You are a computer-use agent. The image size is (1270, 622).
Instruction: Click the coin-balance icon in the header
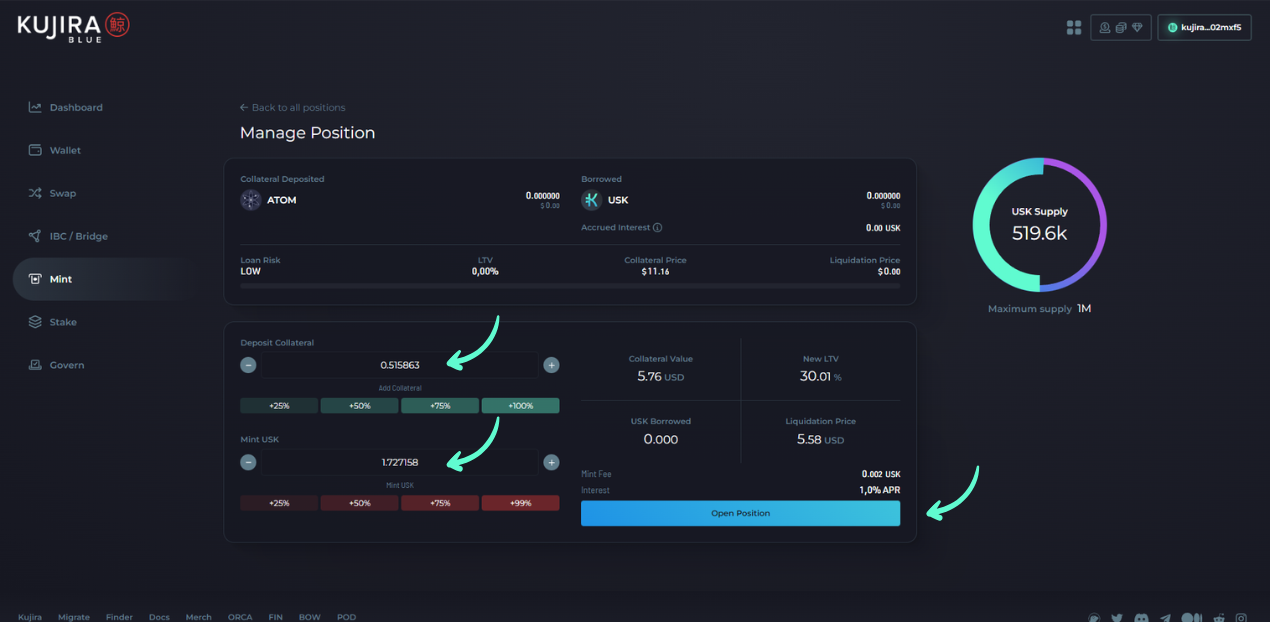tap(1105, 28)
